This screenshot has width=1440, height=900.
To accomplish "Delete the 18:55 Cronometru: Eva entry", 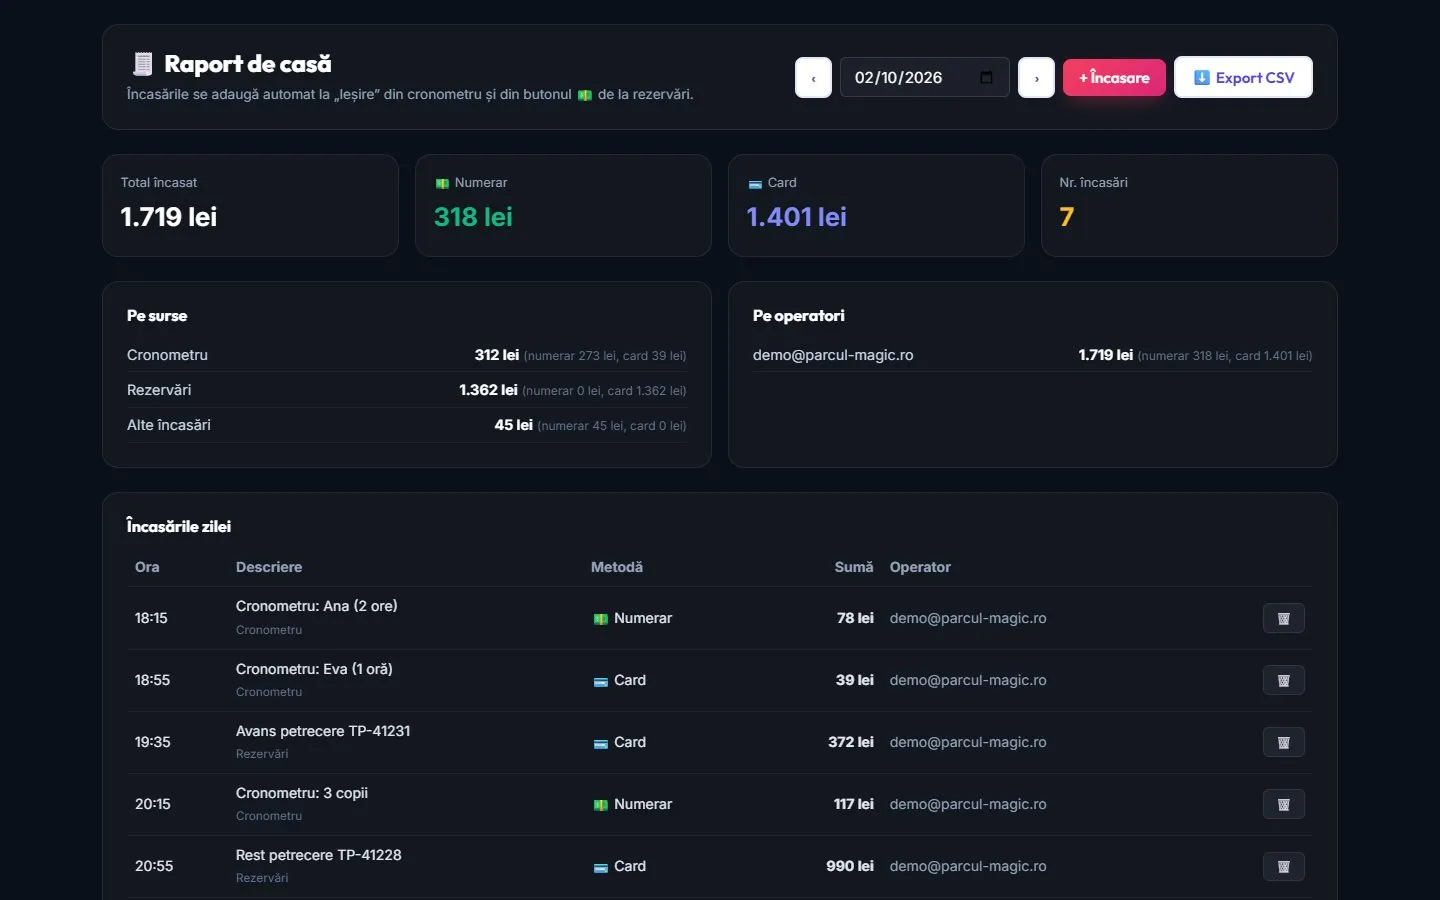I will [x=1284, y=680].
